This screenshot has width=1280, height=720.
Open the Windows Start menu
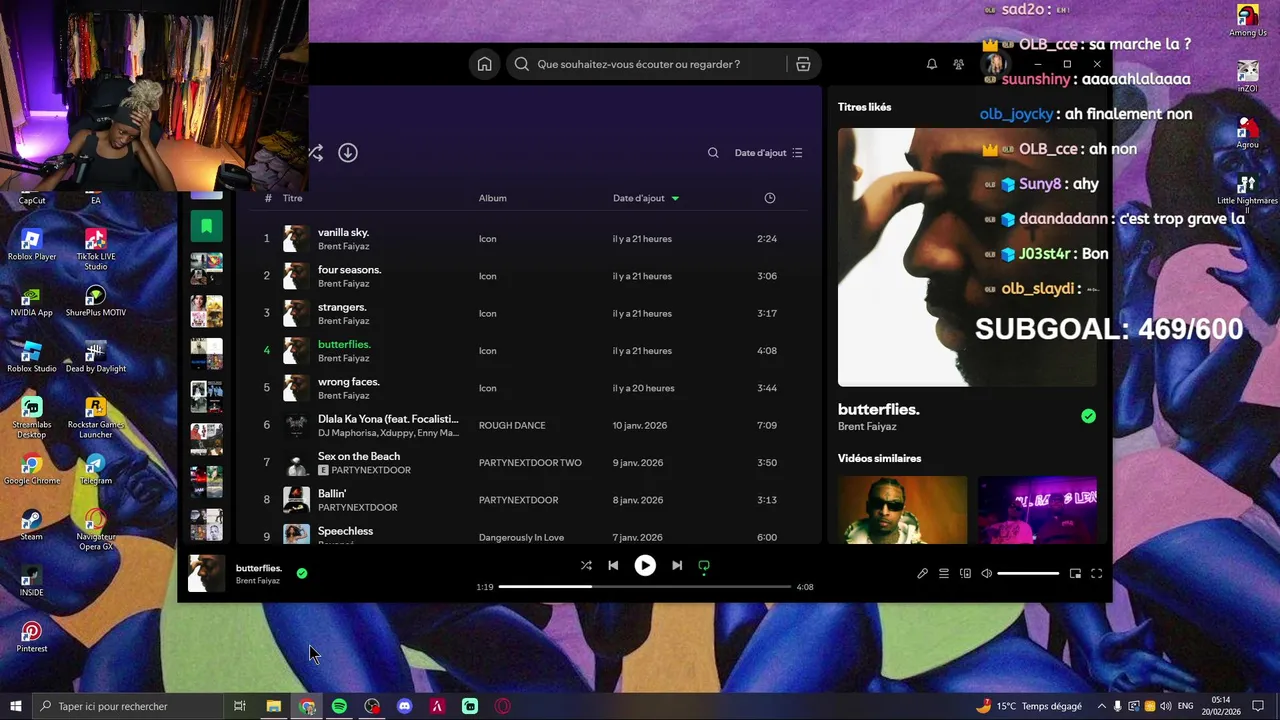[x=16, y=706]
